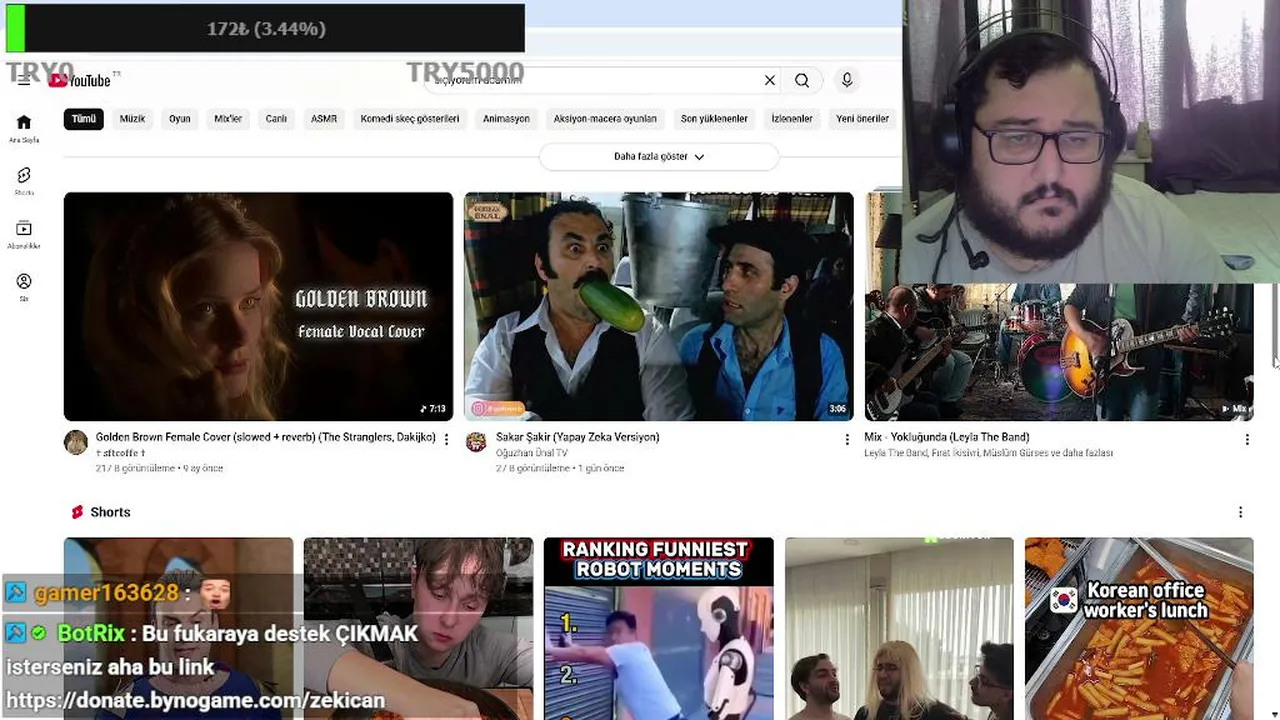The image size is (1280, 720).
Task: Start voice search with the microphone icon
Action: (x=847, y=80)
